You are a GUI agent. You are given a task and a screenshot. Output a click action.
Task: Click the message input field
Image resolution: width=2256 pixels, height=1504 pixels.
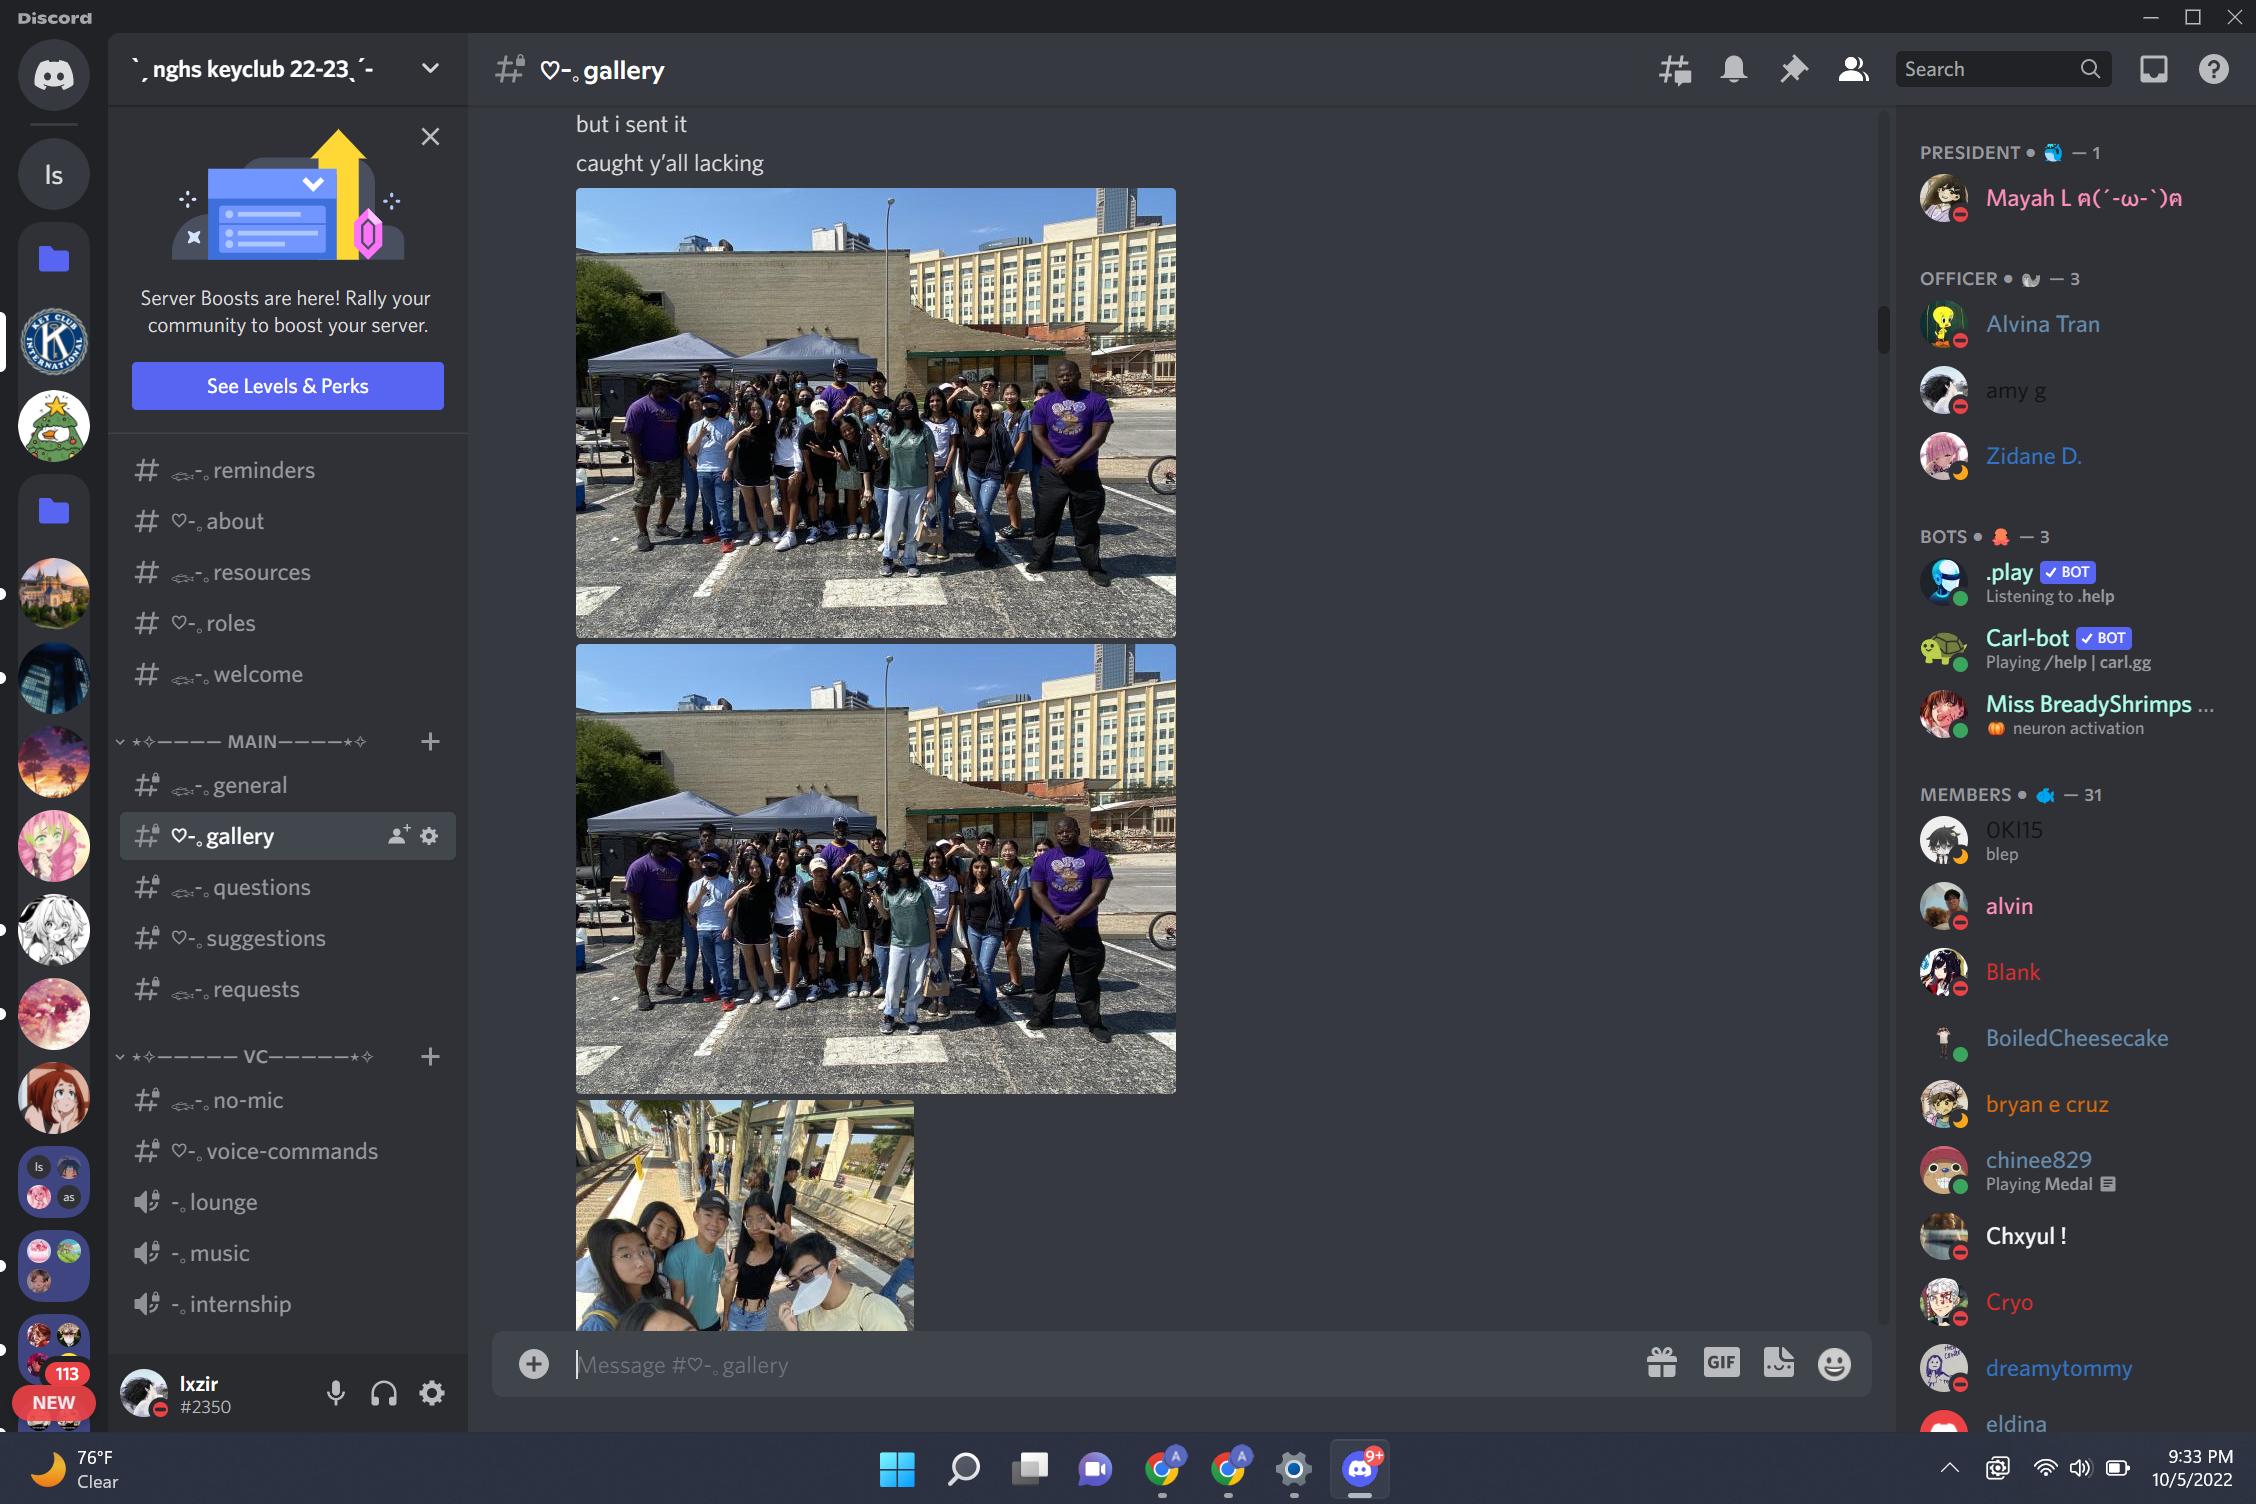(1100, 1365)
